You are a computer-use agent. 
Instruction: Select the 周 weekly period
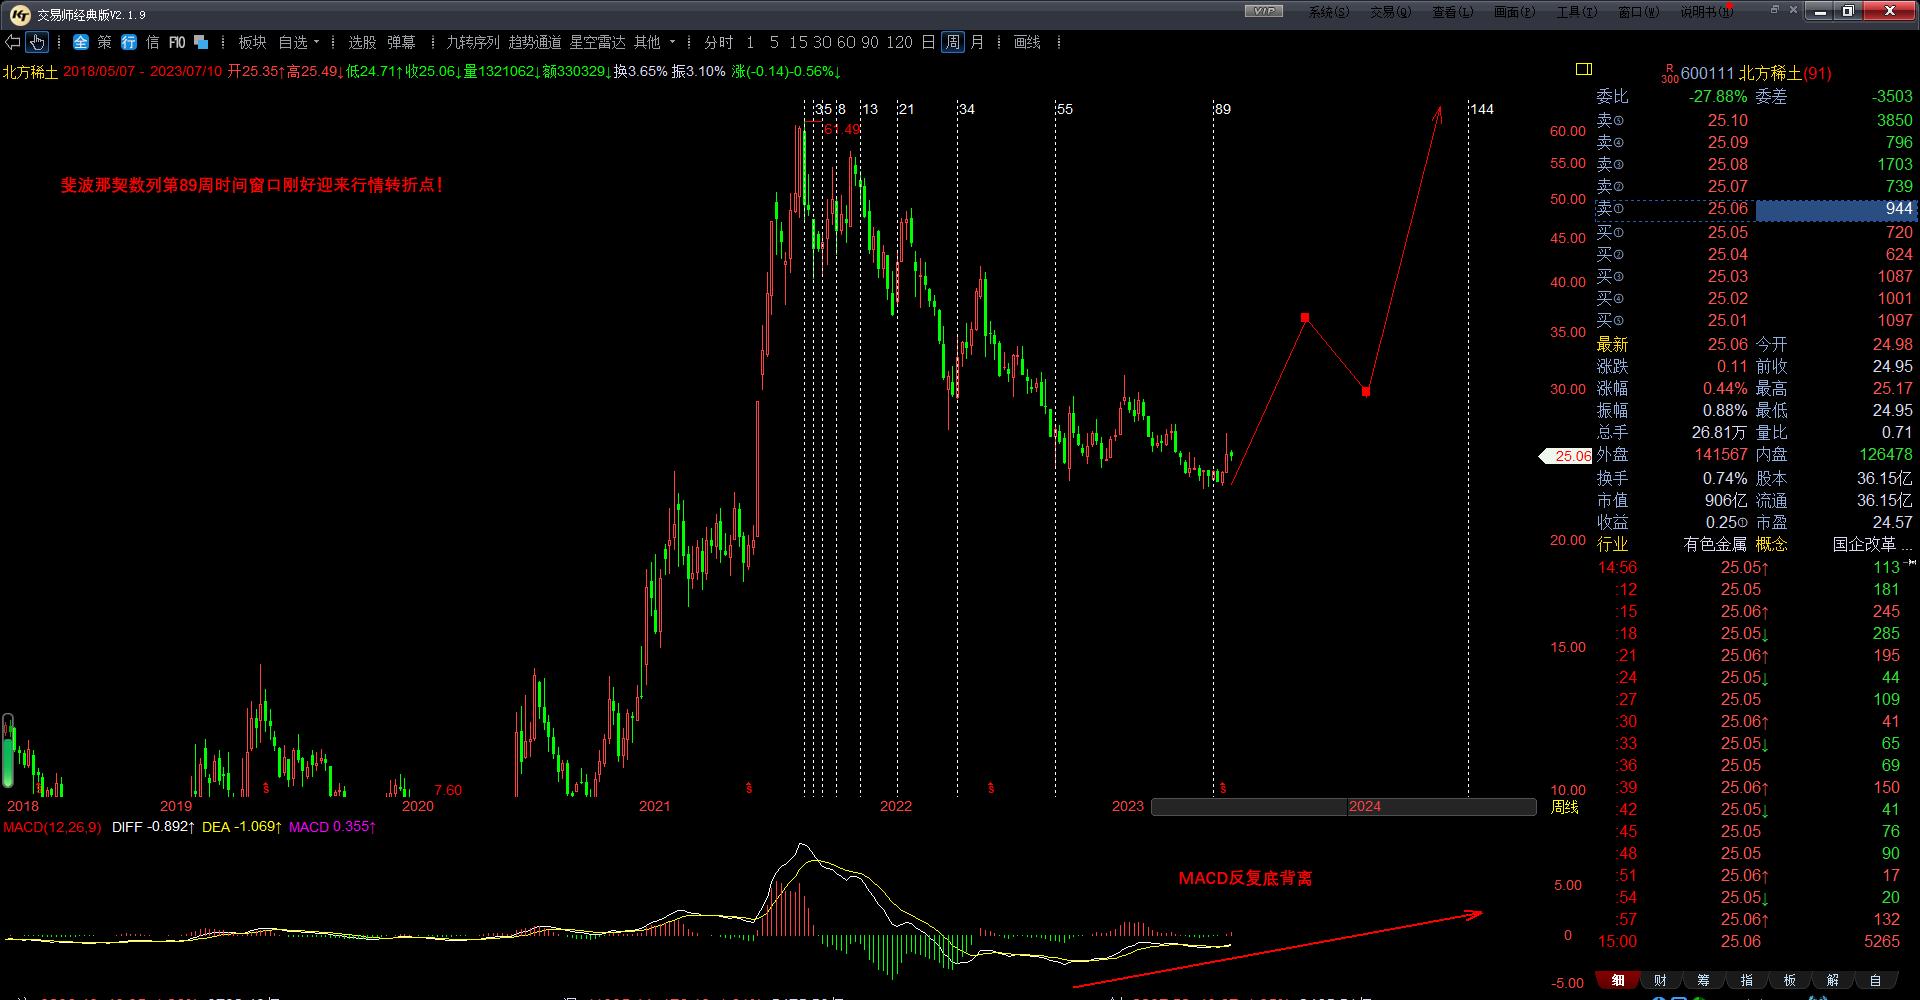pyautogui.click(x=953, y=42)
